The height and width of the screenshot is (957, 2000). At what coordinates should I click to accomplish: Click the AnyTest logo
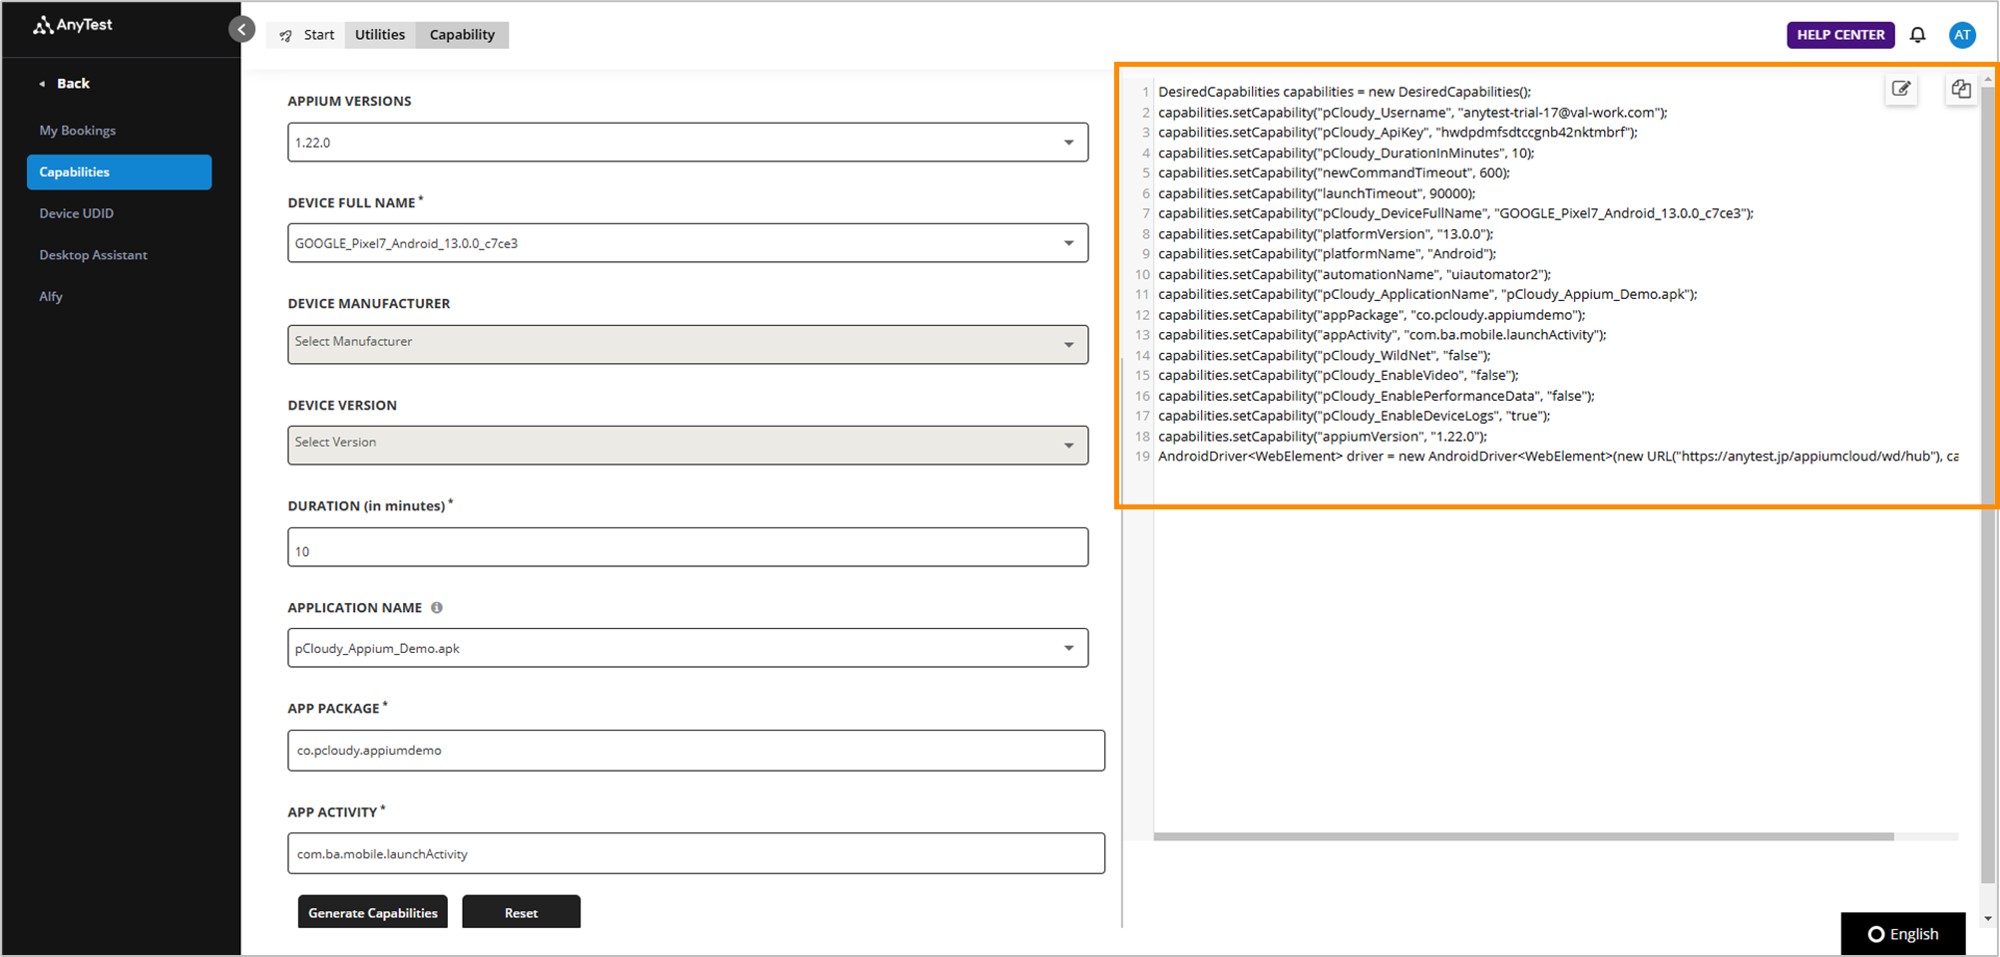(72, 25)
